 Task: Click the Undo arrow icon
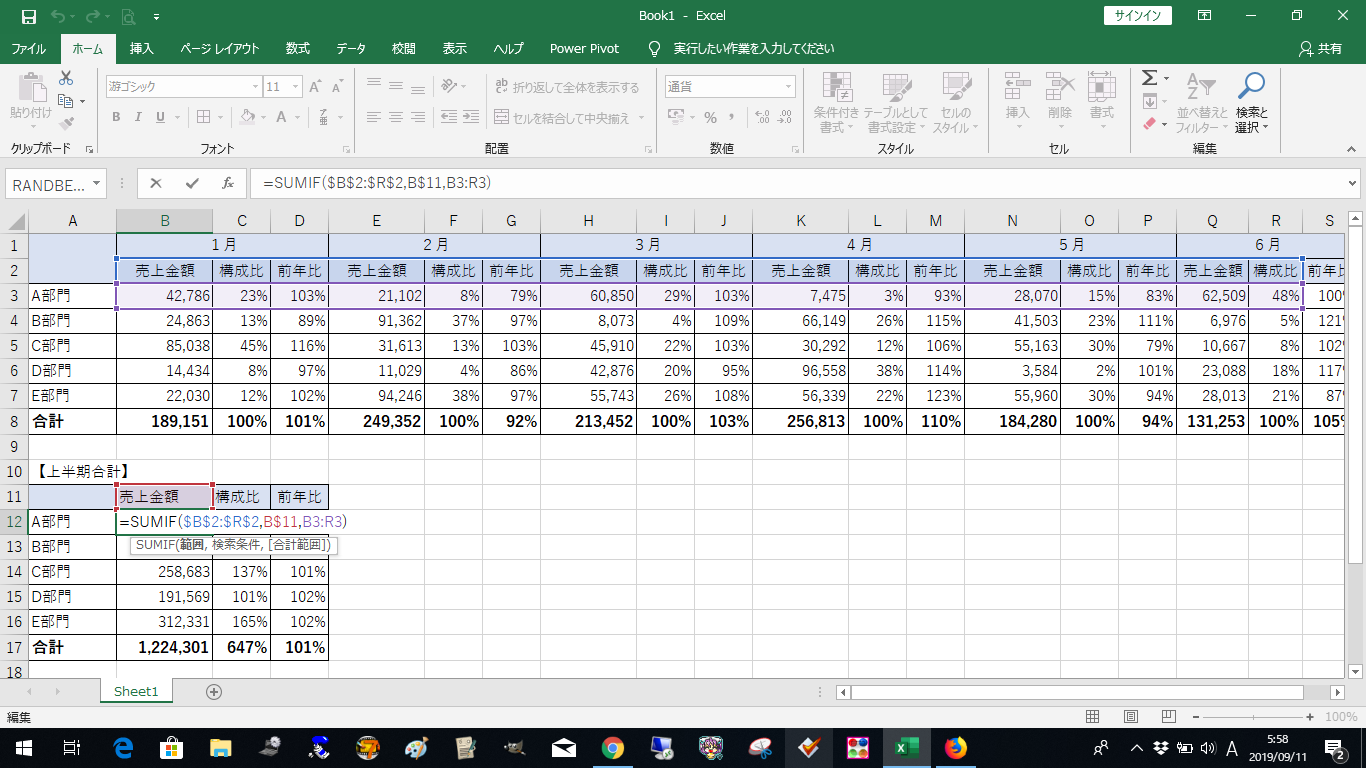(x=57, y=16)
